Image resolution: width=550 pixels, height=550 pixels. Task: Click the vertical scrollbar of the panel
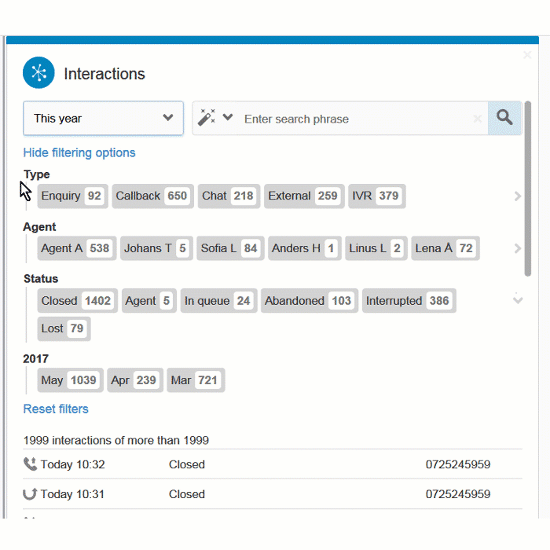(x=528, y=189)
